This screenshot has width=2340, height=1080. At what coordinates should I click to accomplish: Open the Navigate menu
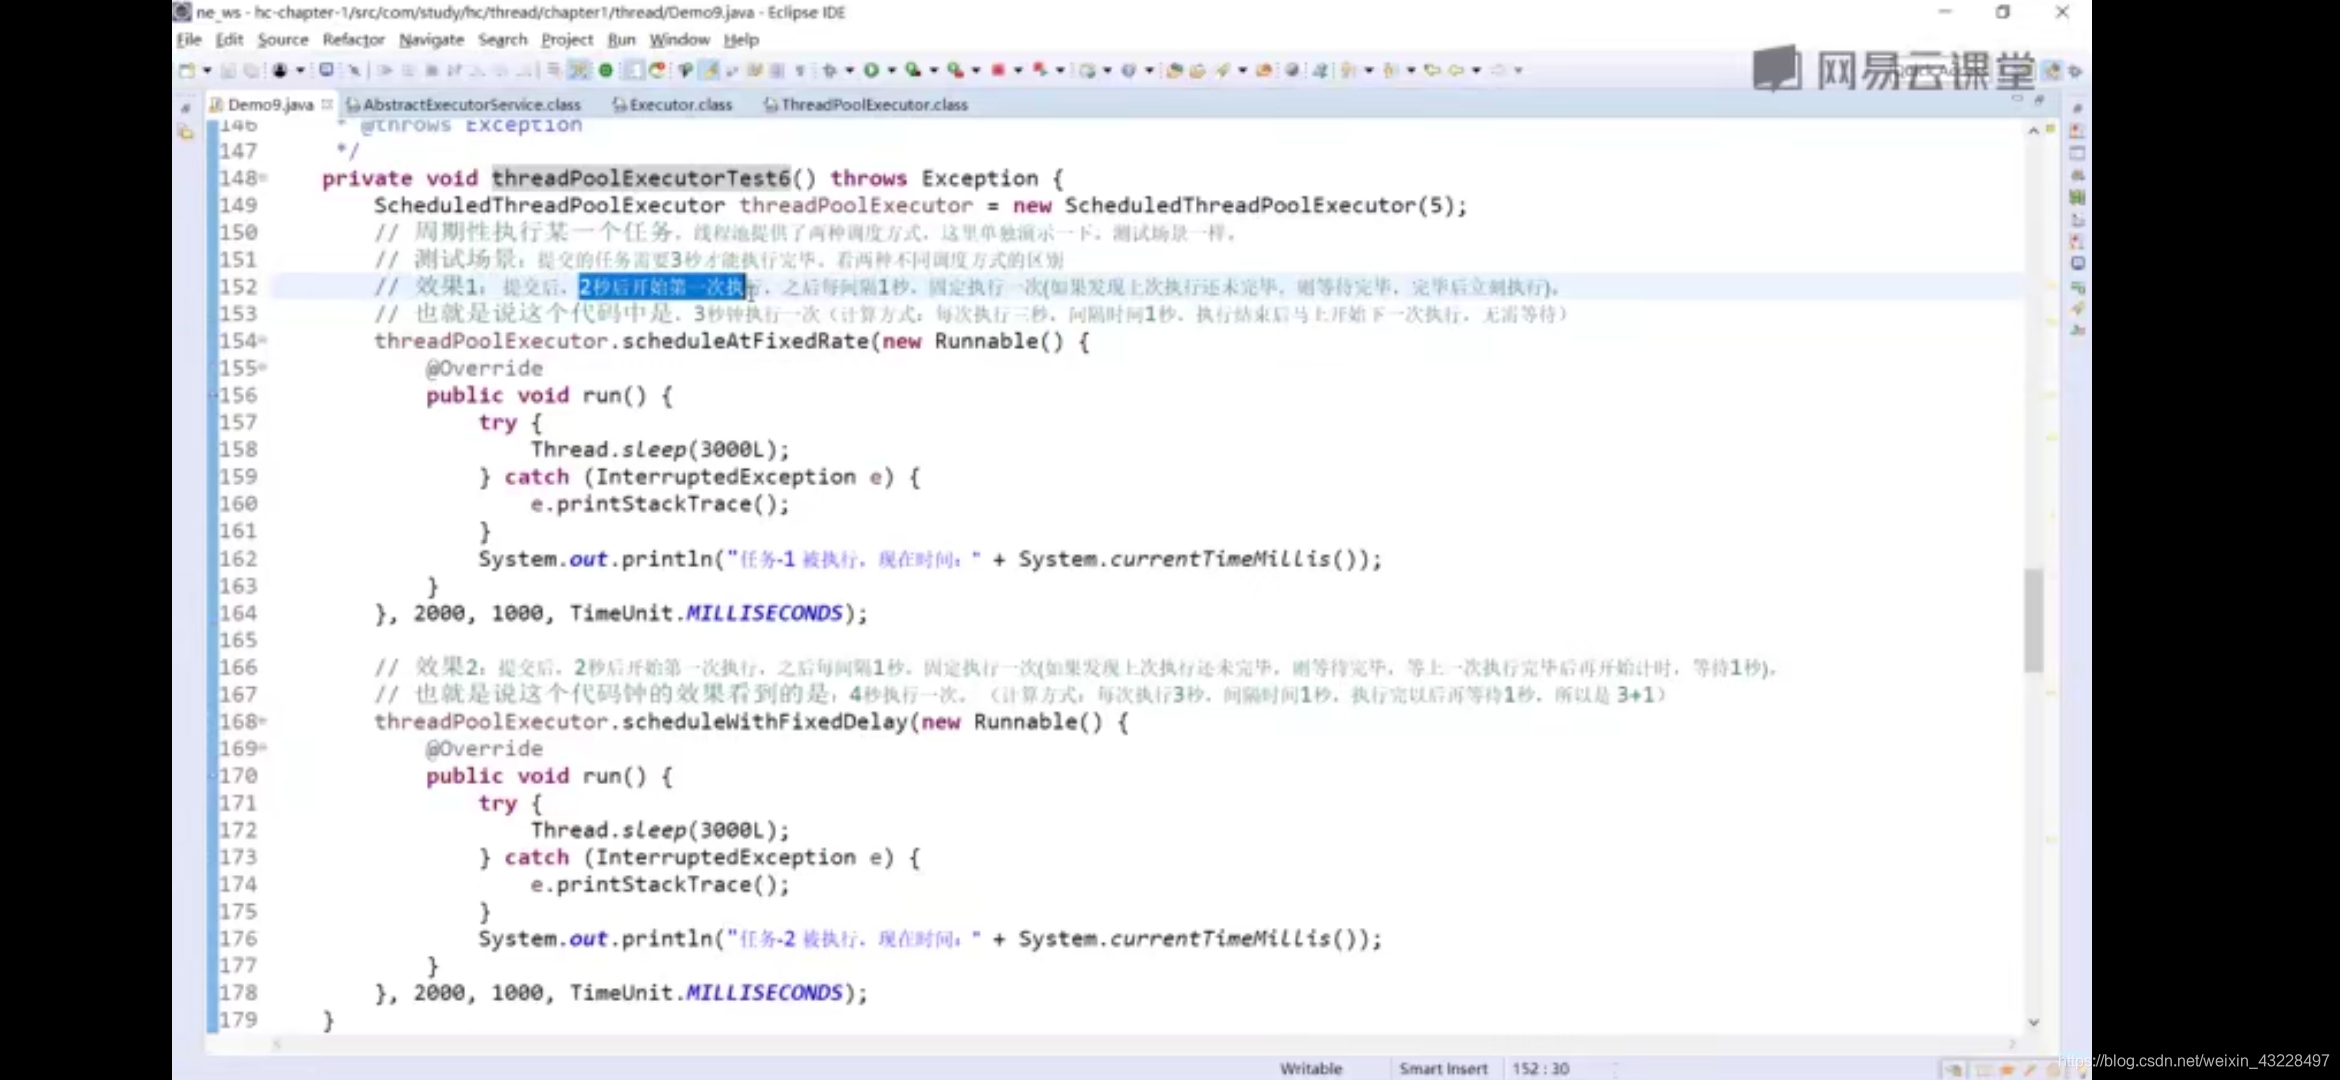tap(431, 39)
